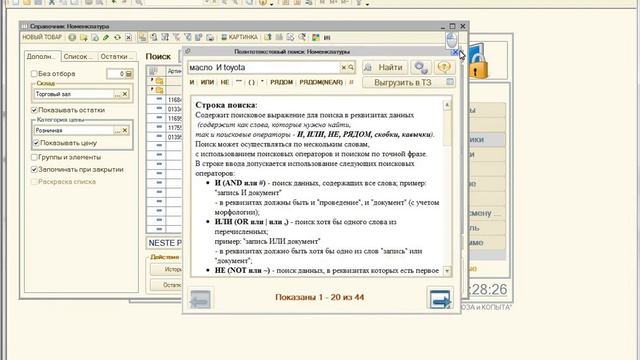640x360 pixels.
Task: Click the help text scrollbar down arrow
Action: pyautogui.click(x=447, y=271)
